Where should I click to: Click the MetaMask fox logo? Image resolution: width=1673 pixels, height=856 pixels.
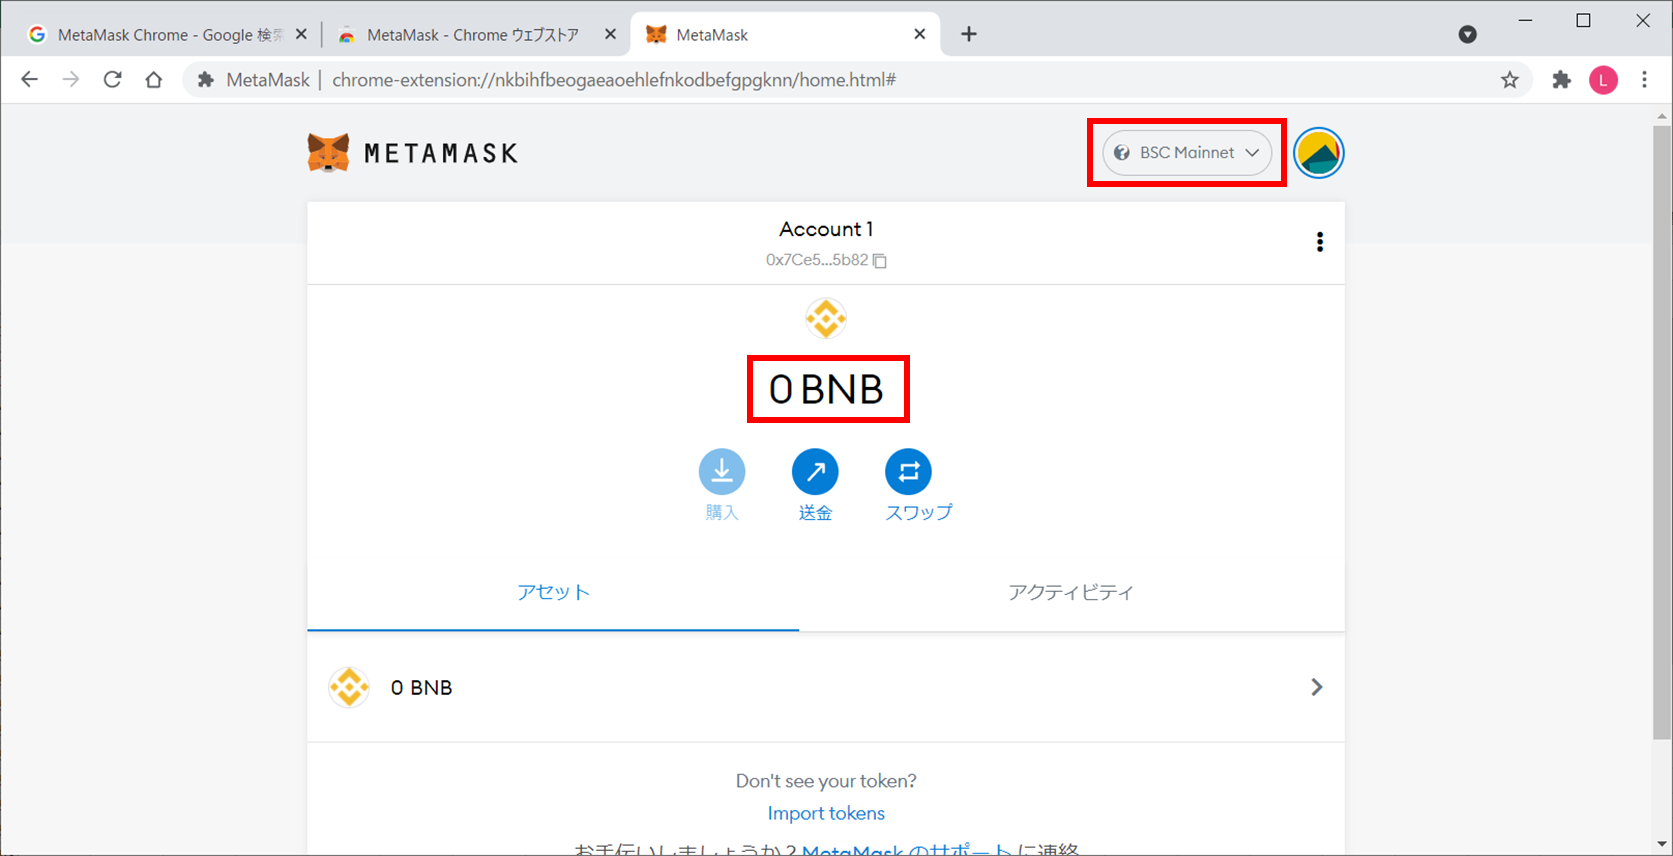click(x=328, y=153)
